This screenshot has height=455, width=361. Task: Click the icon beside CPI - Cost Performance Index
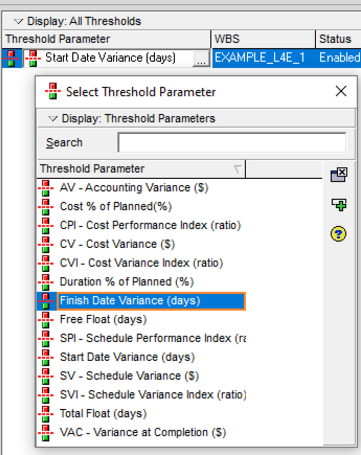click(x=46, y=226)
